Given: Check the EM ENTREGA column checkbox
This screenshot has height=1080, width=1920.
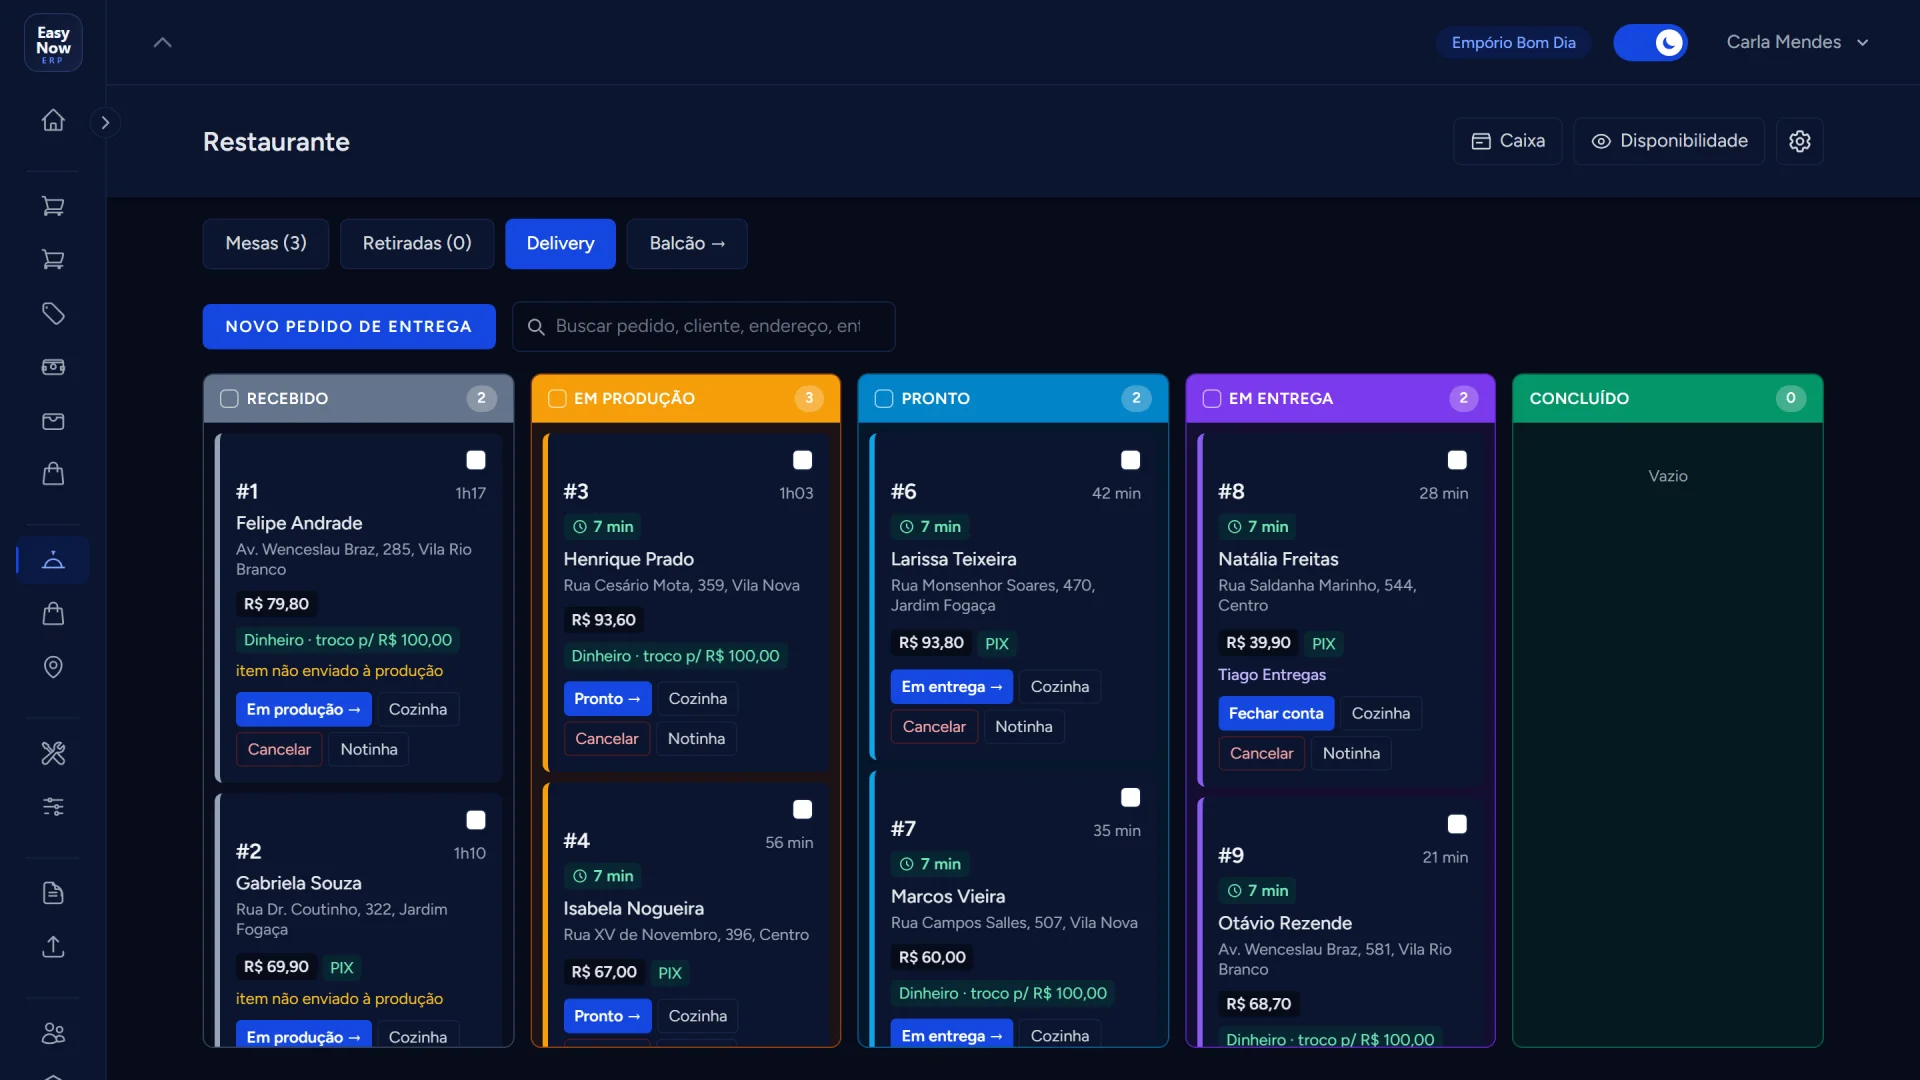Looking at the screenshot, I should coord(1212,398).
